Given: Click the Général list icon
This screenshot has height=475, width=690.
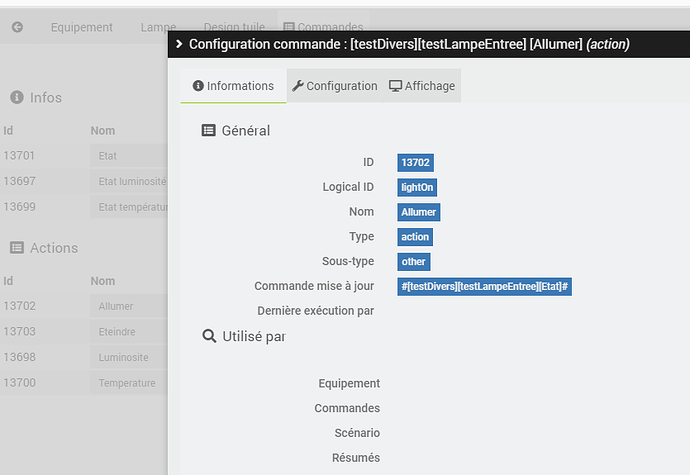Looking at the screenshot, I should pyautogui.click(x=209, y=130).
